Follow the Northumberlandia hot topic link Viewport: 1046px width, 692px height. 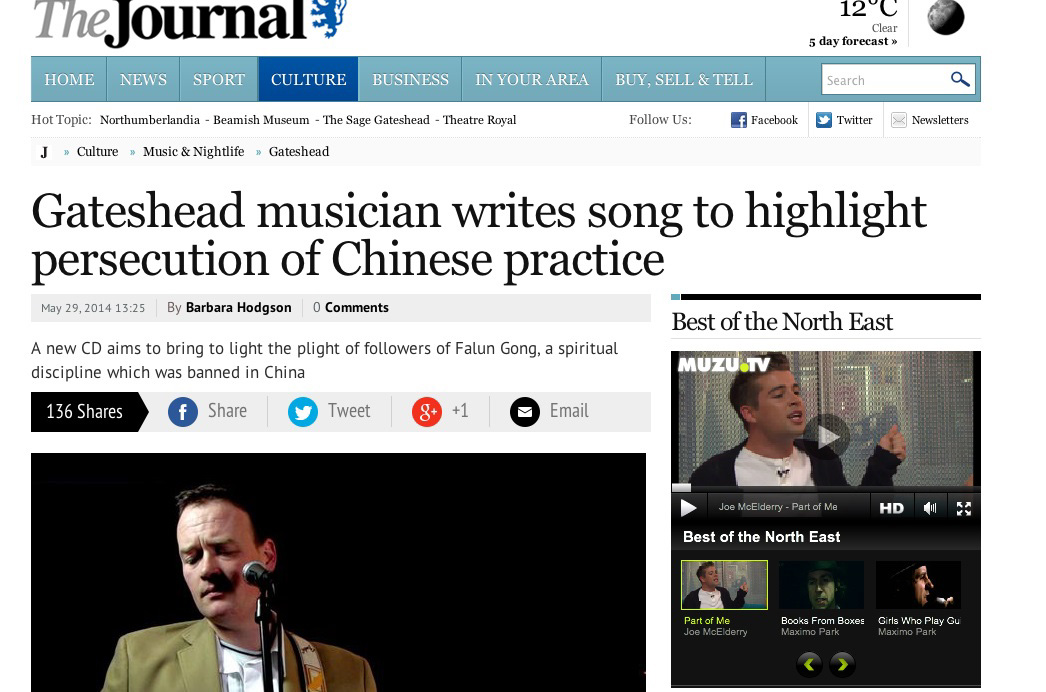pos(150,120)
